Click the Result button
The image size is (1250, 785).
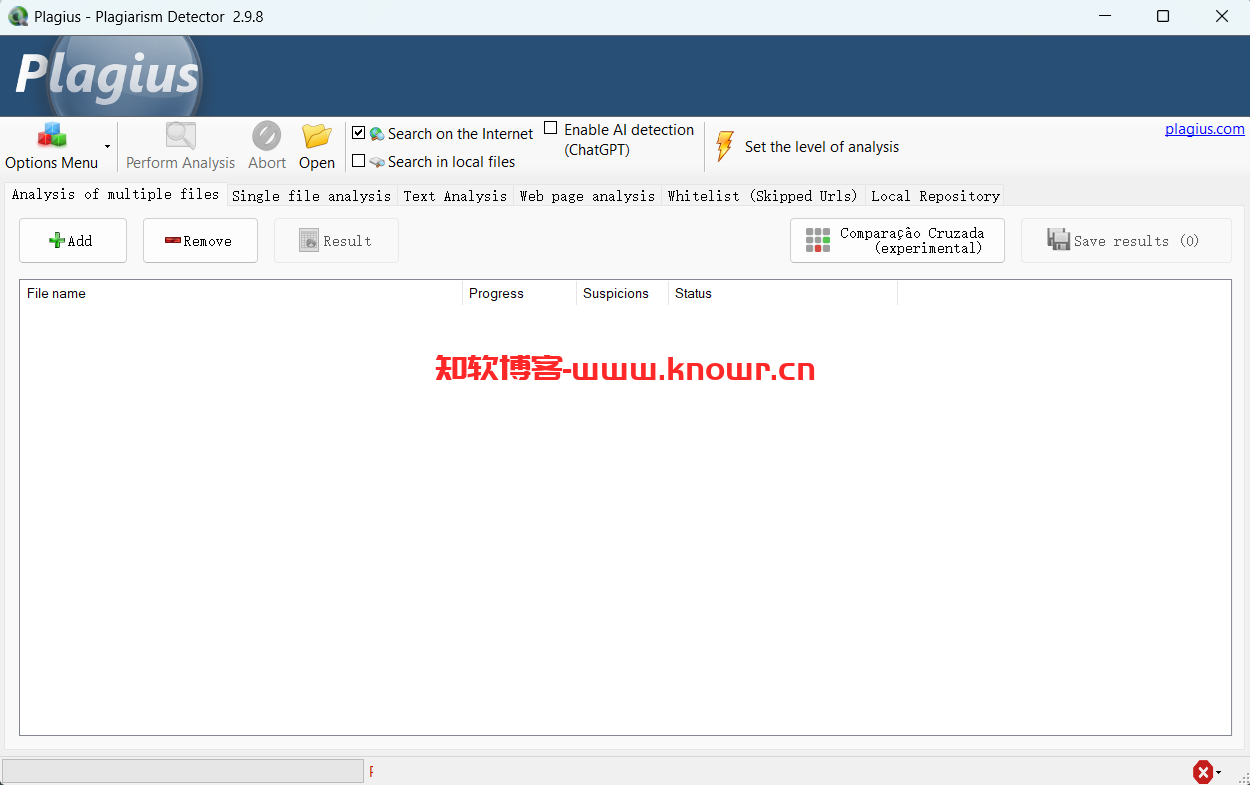pyautogui.click(x=336, y=241)
